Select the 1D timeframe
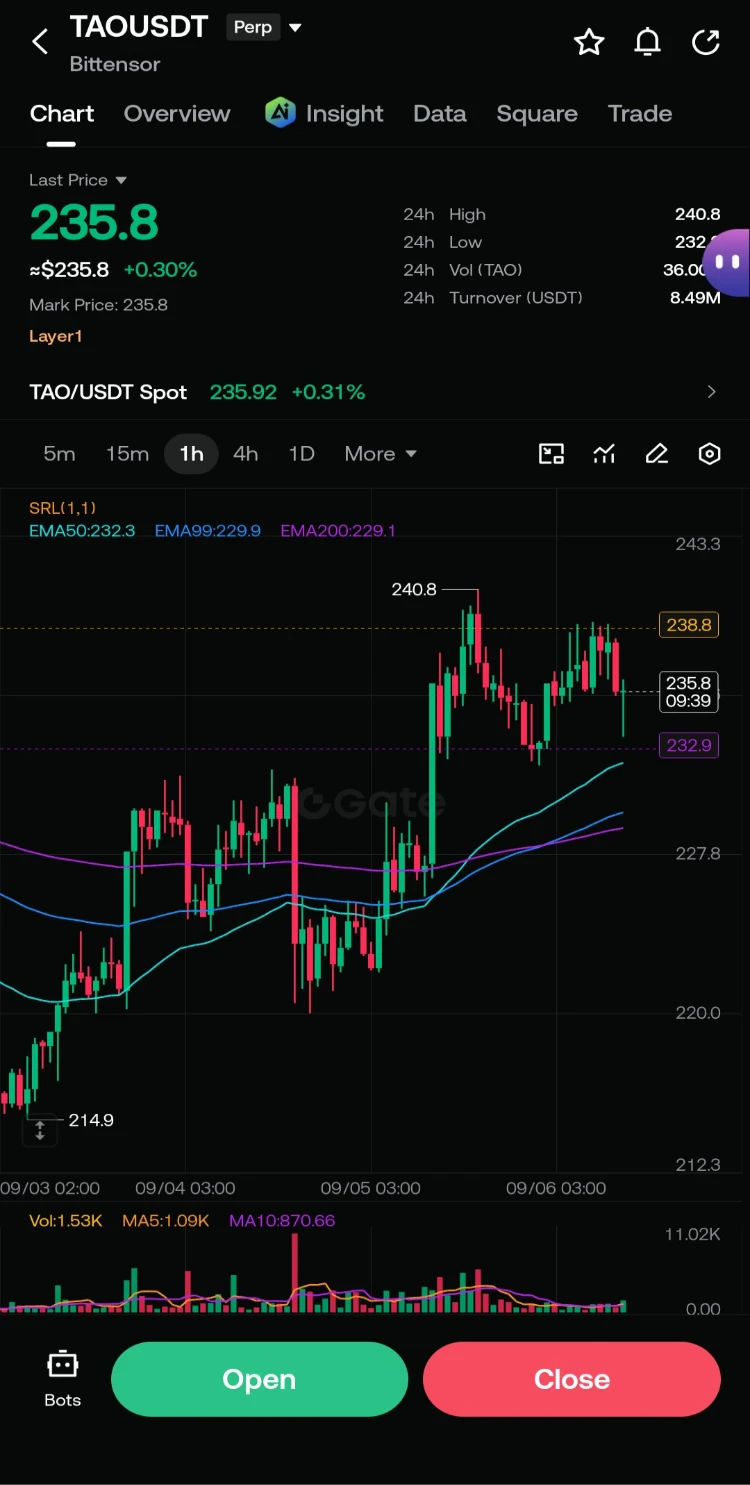Screen dimensions: 750x1485 (x=301, y=454)
